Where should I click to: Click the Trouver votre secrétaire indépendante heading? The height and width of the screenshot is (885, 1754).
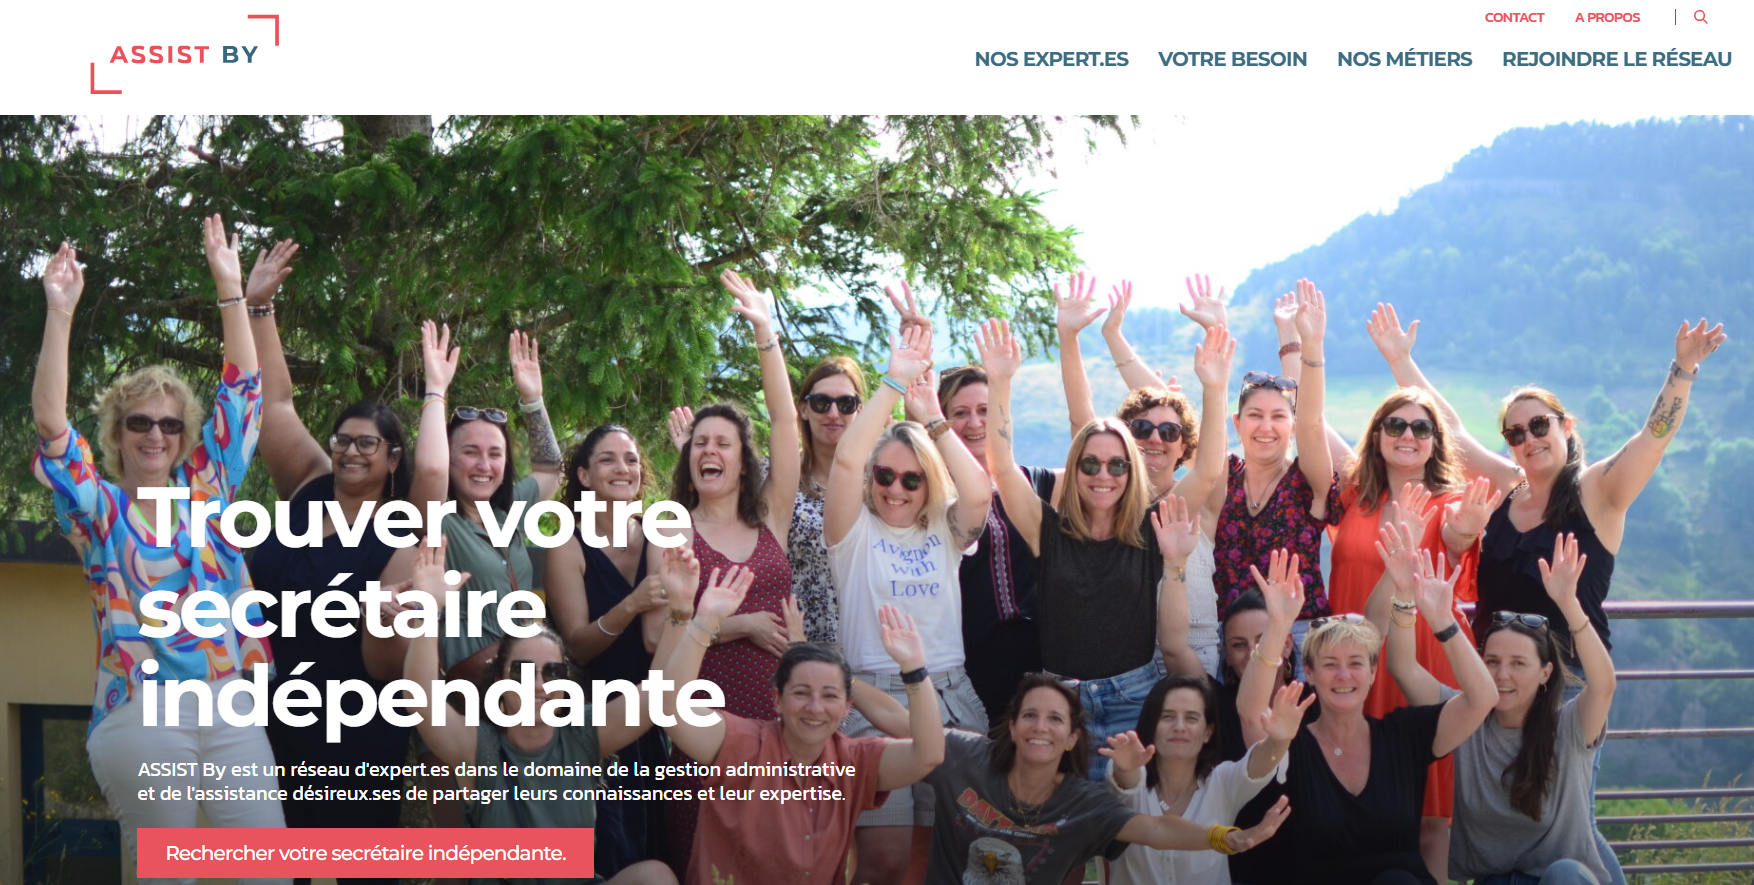(x=431, y=608)
